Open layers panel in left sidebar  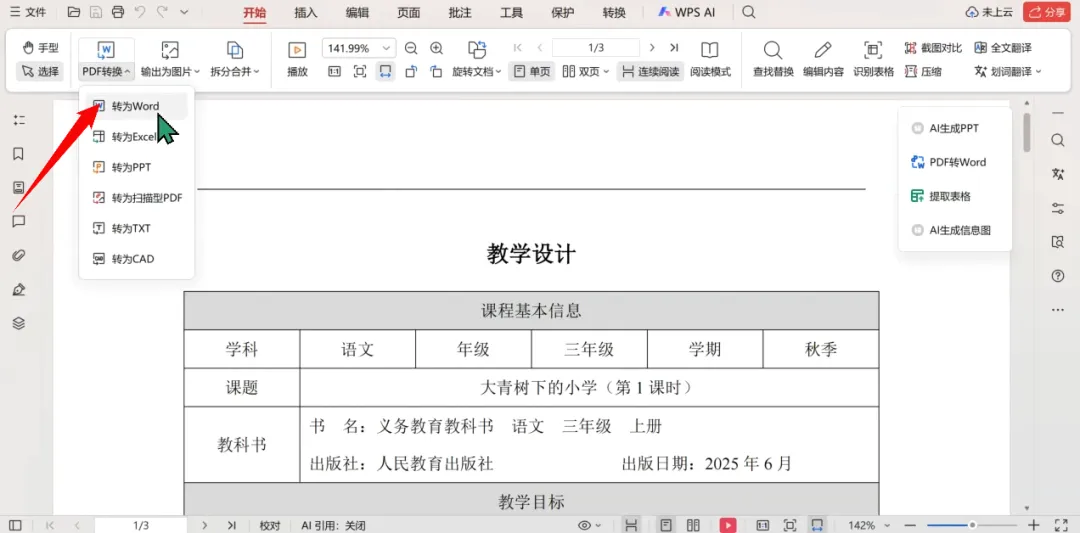19,323
